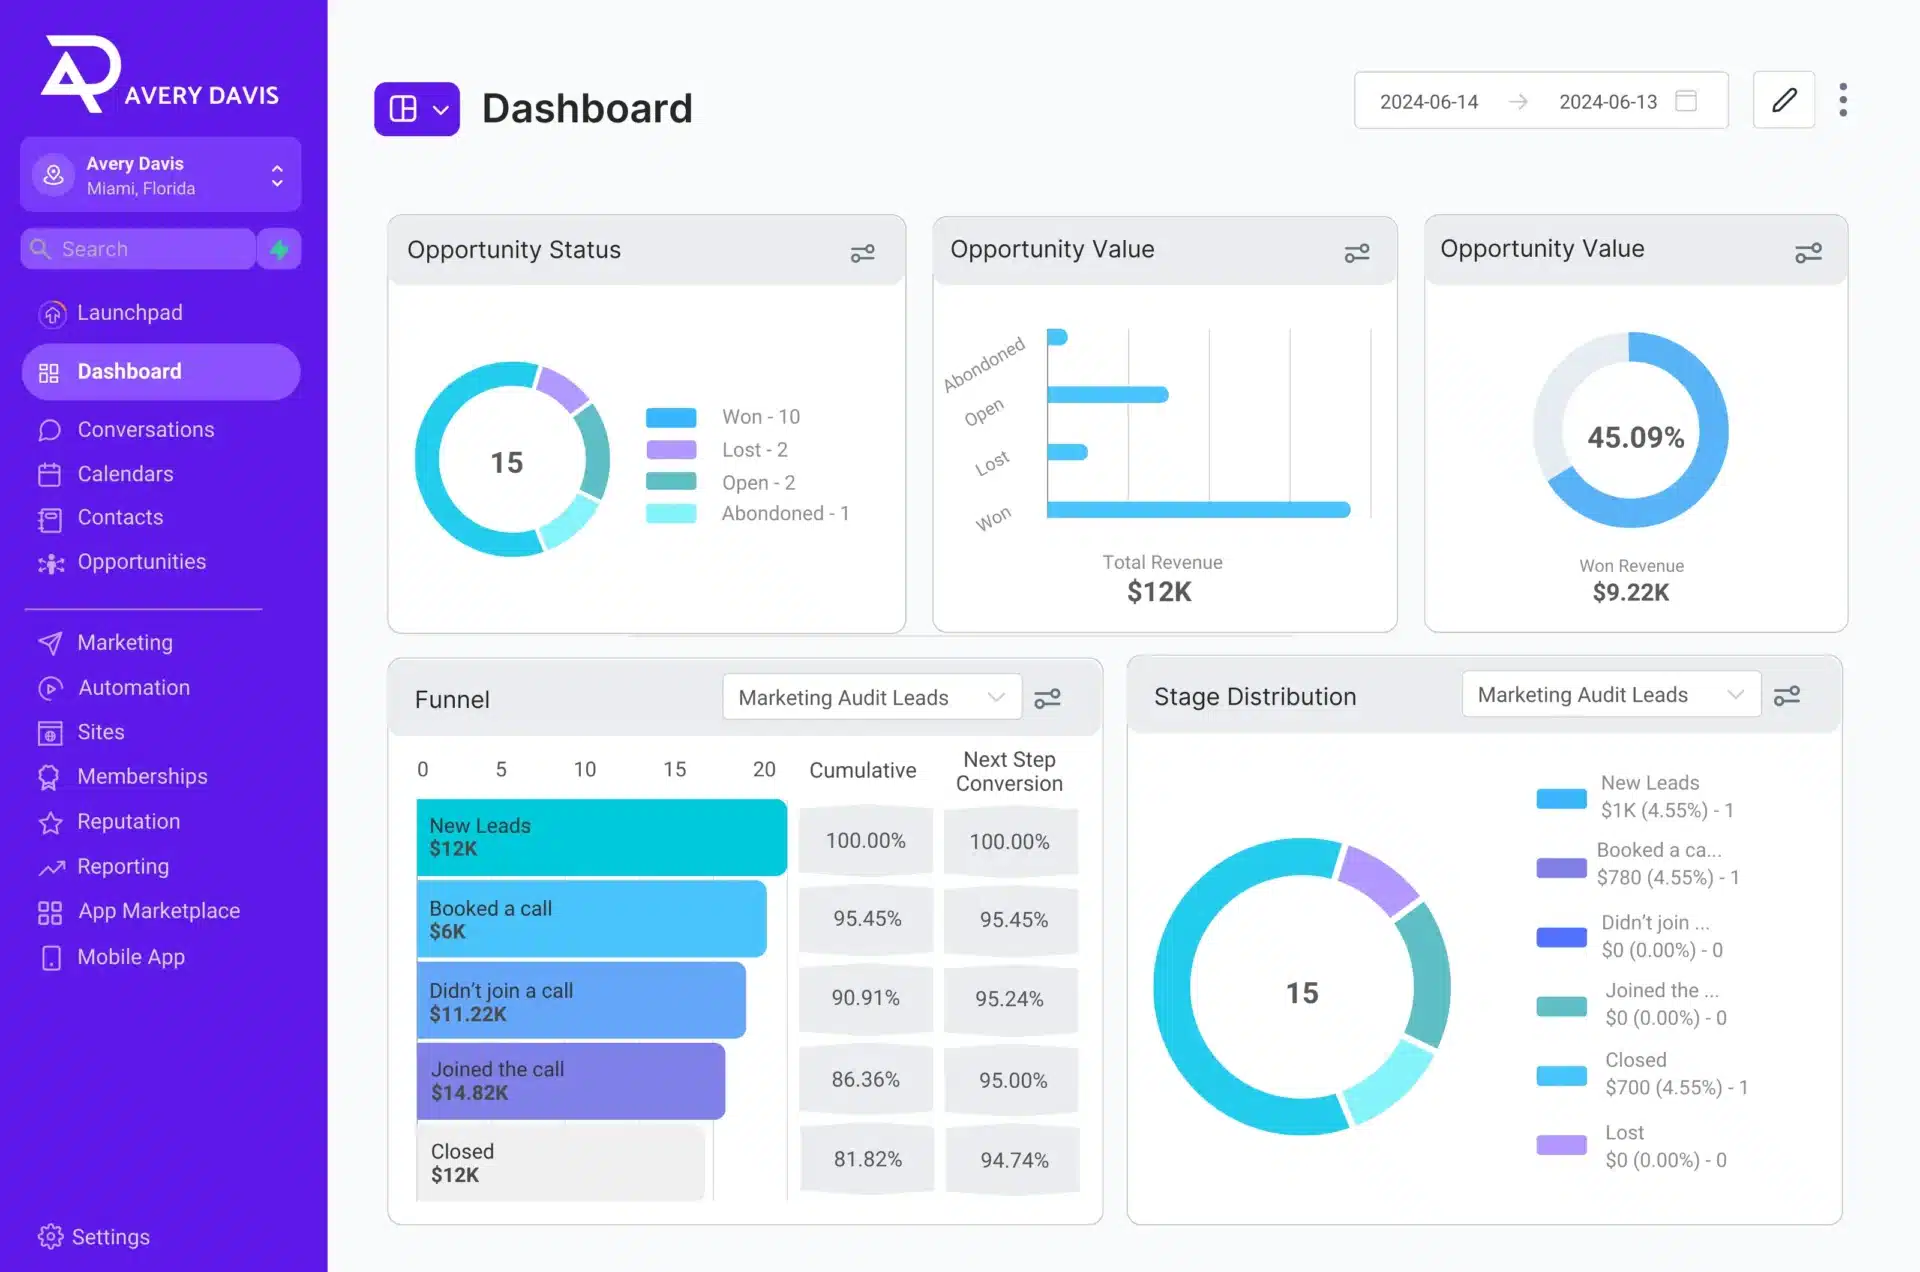Click the end date 2024-06-13

click(1608, 102)
